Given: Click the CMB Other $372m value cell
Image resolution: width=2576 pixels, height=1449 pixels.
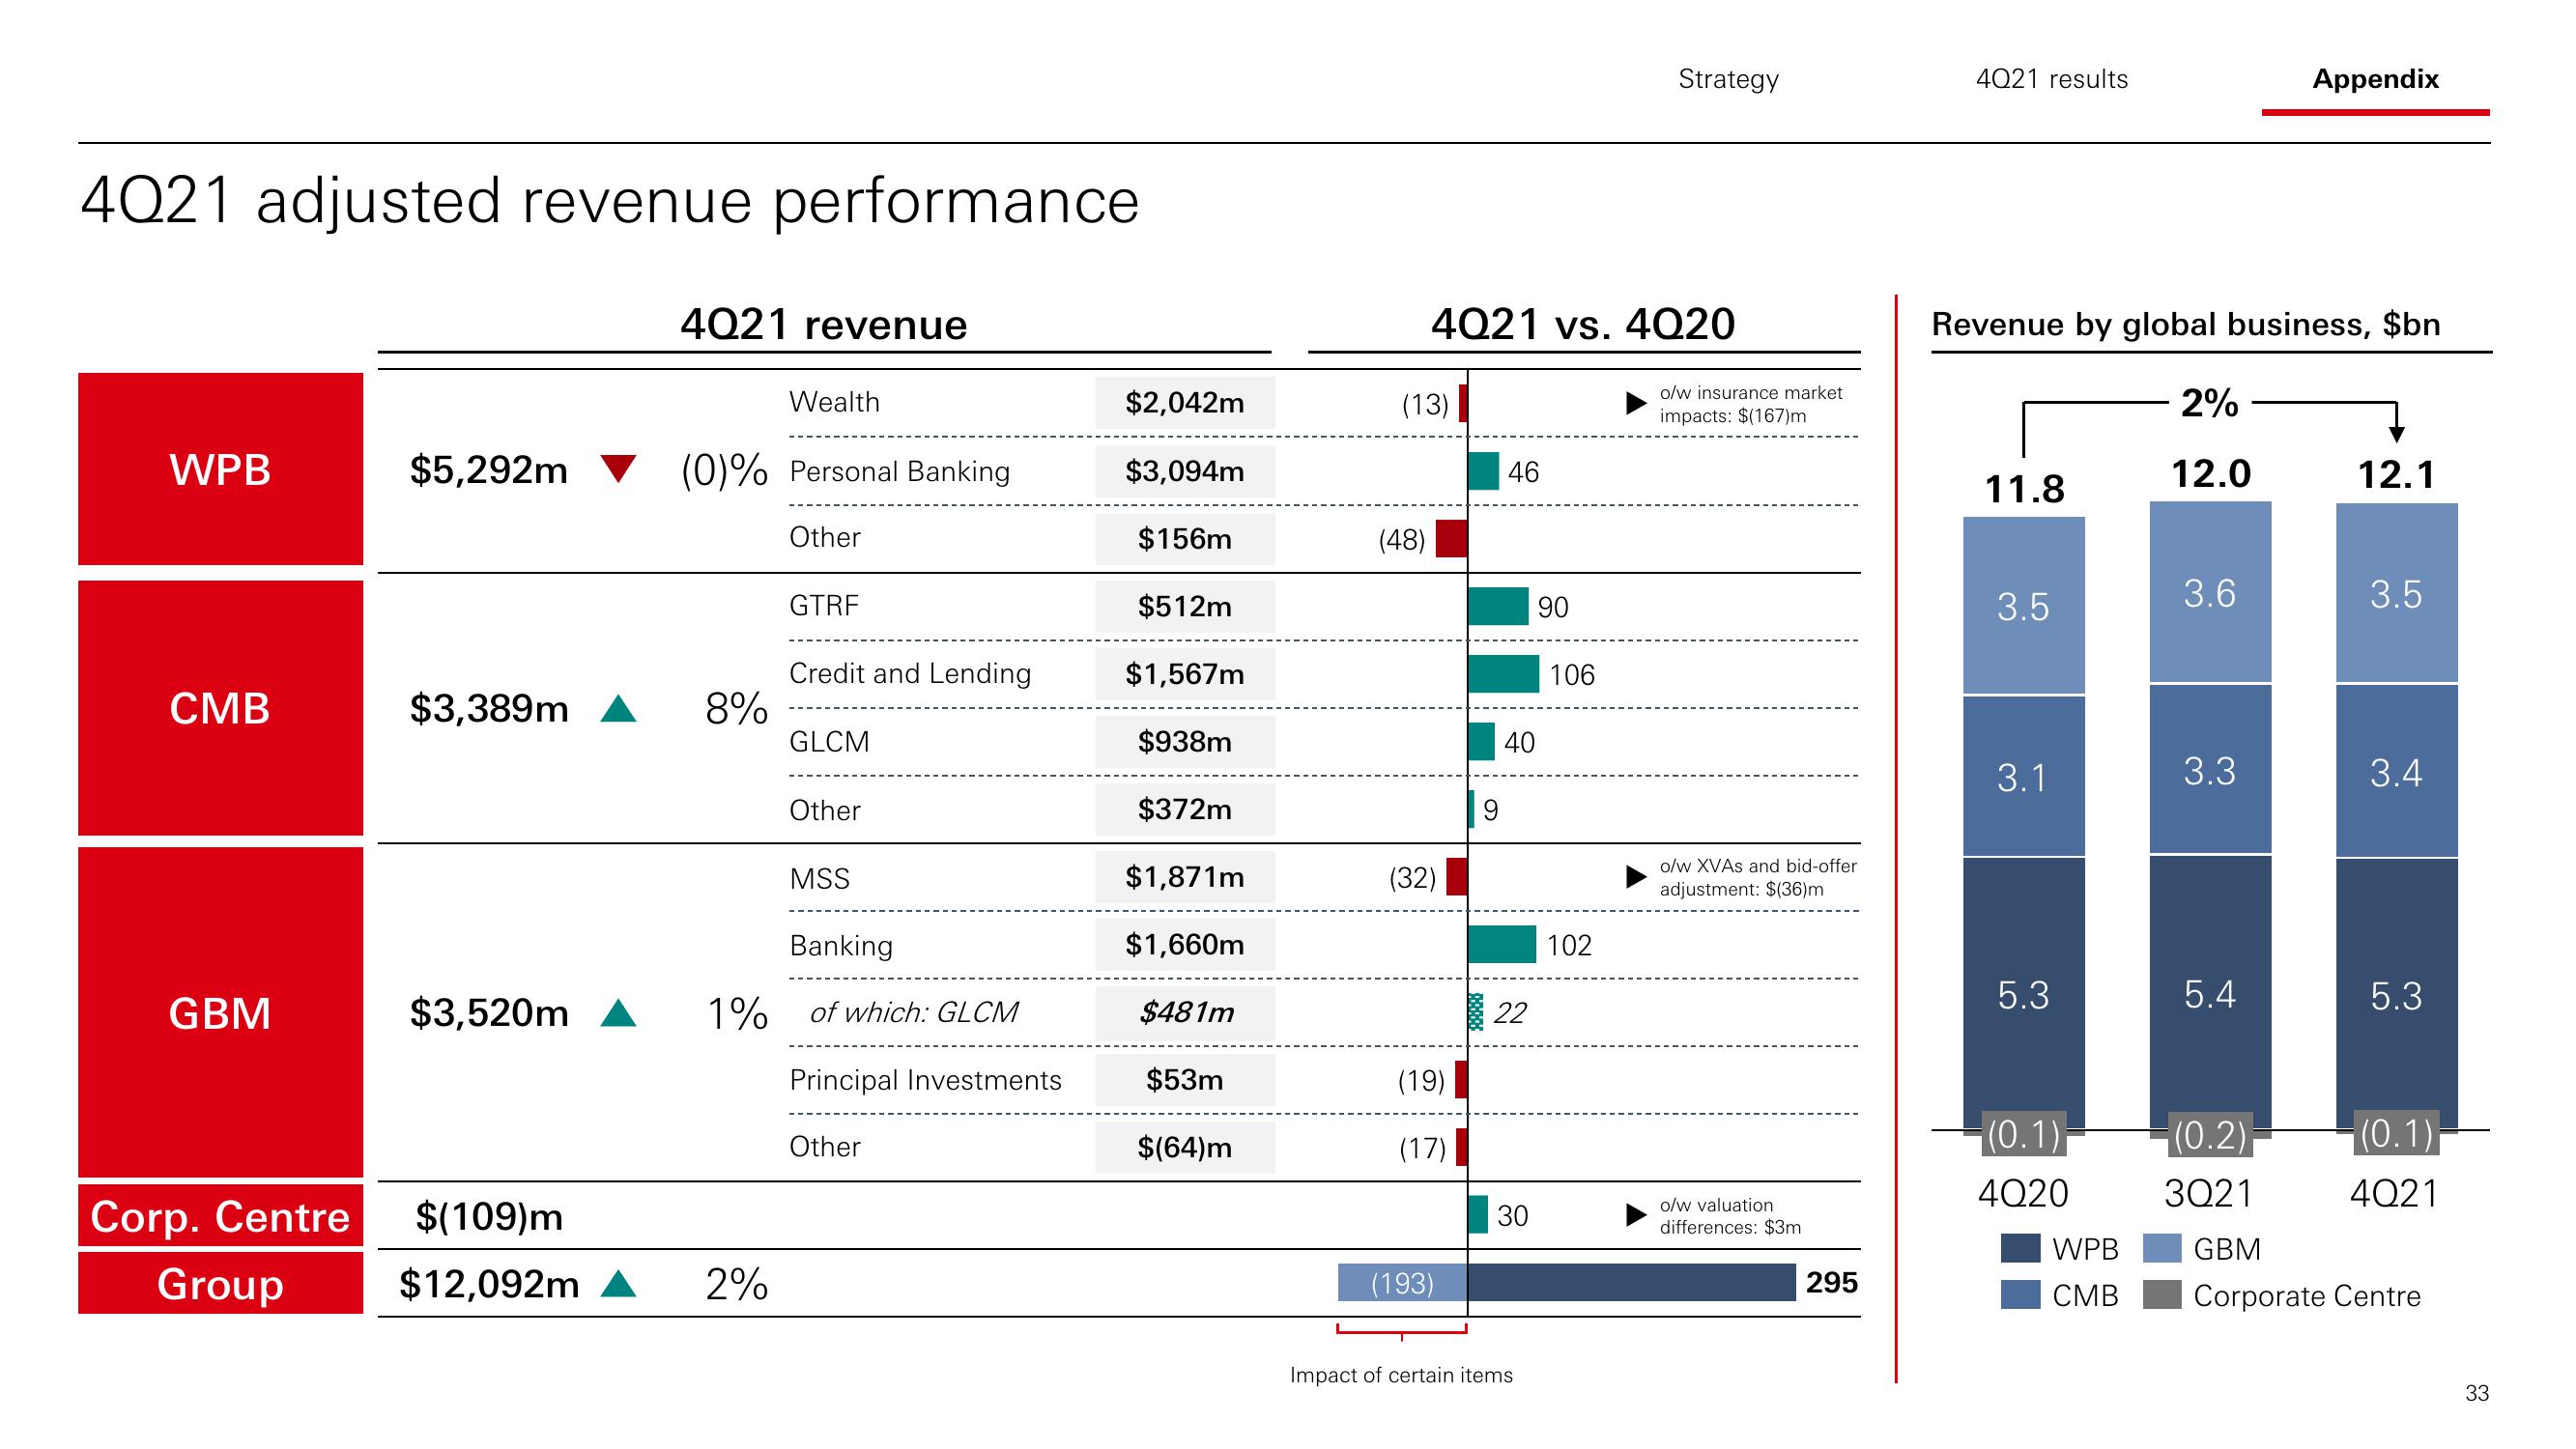Looking at the screenshot, I should [1185, 809].
